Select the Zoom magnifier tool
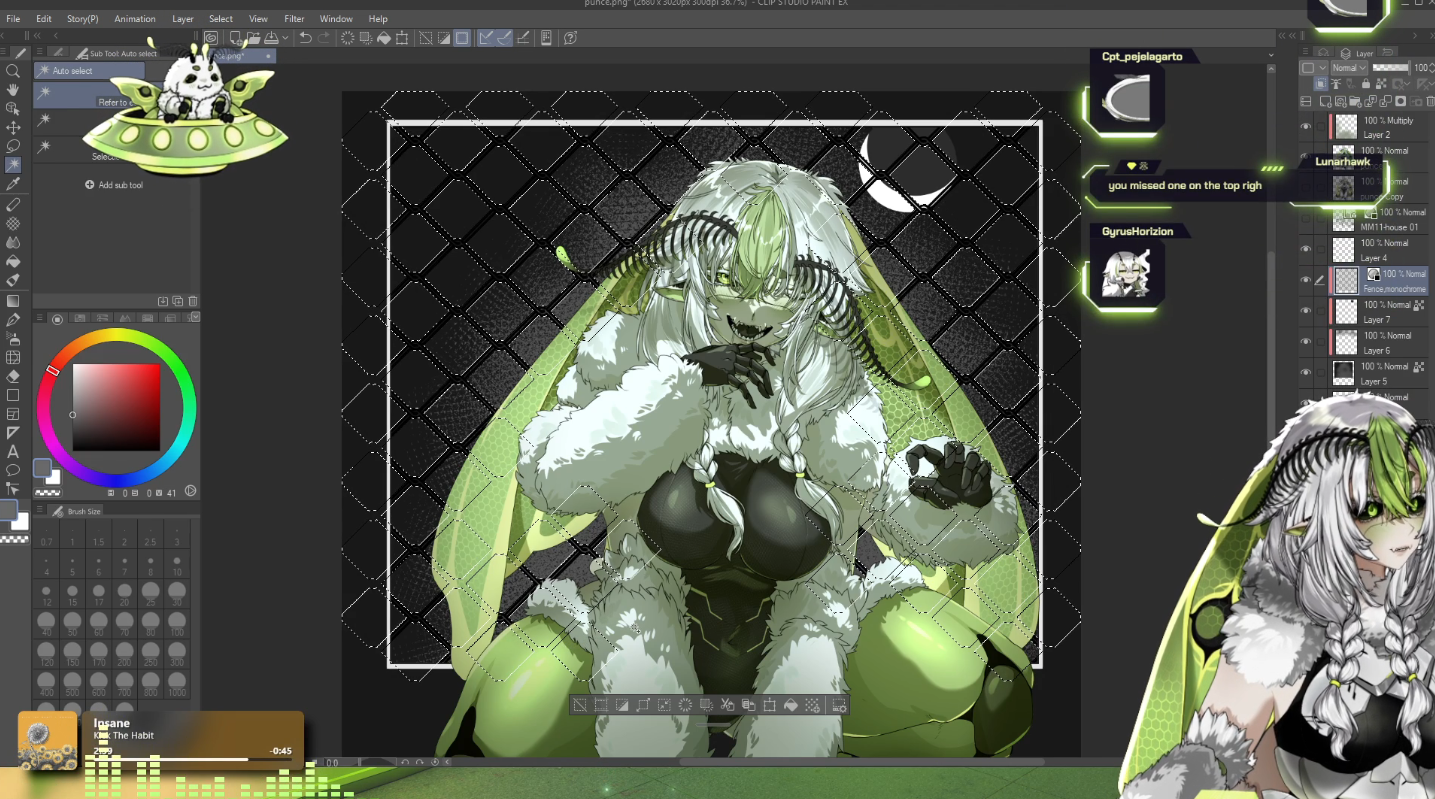1435x799 pixels. [x=13, y=71]
